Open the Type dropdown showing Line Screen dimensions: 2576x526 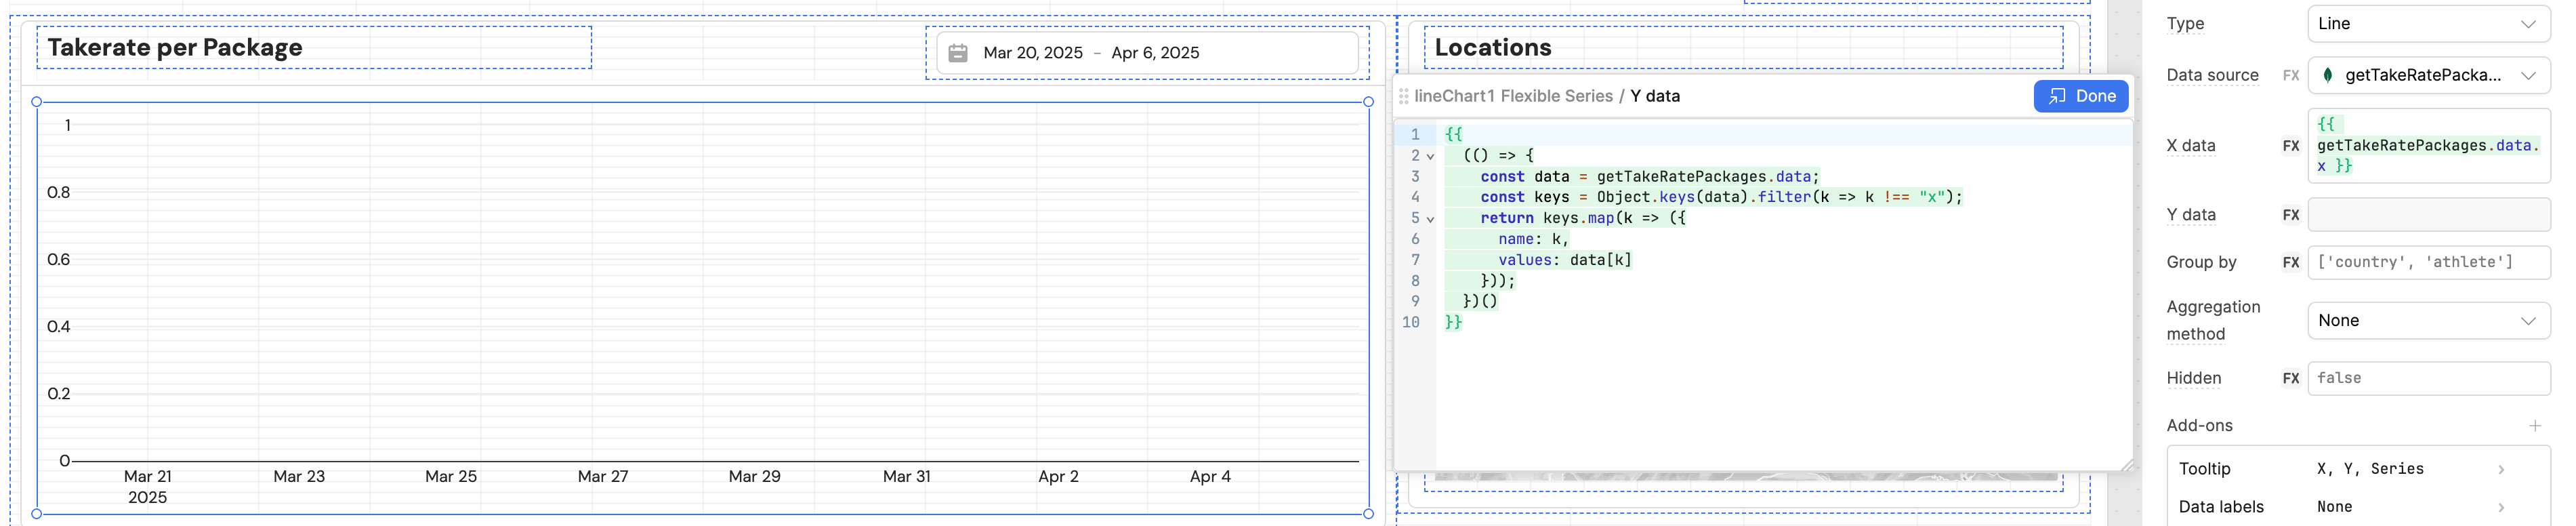[x=2427, y=24]
